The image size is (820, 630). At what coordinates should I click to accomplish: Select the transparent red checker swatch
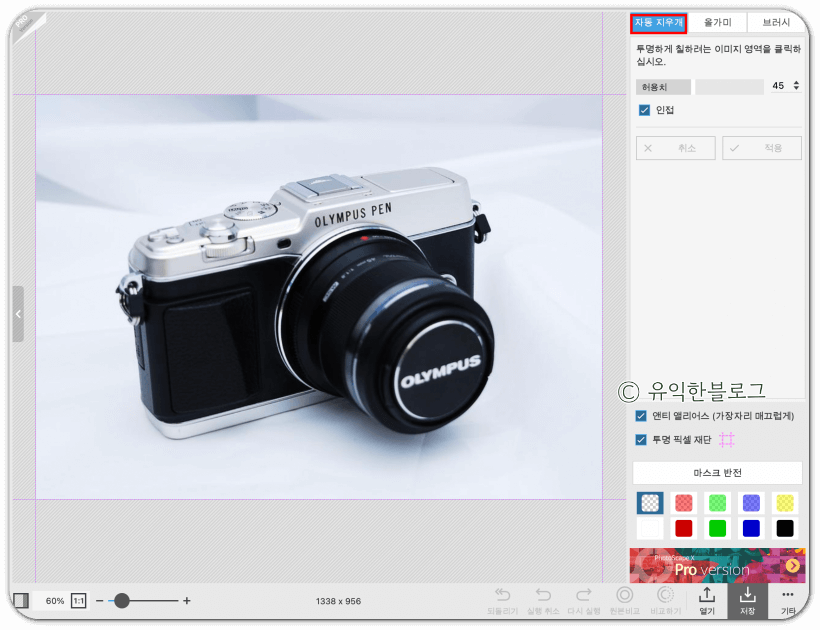point(684,503)
